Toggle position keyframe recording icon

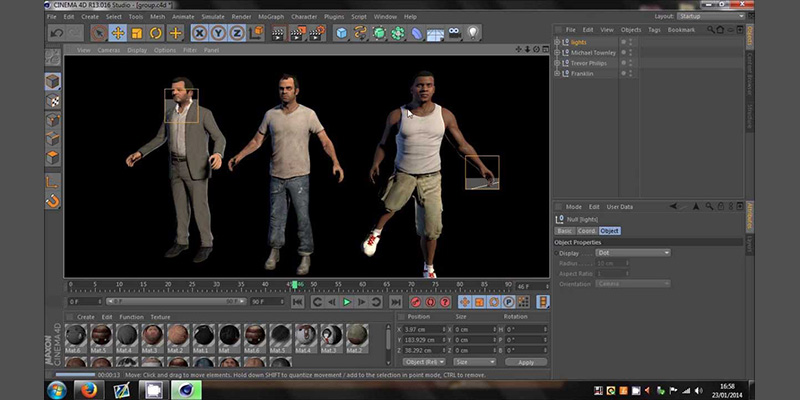point(465,302)
